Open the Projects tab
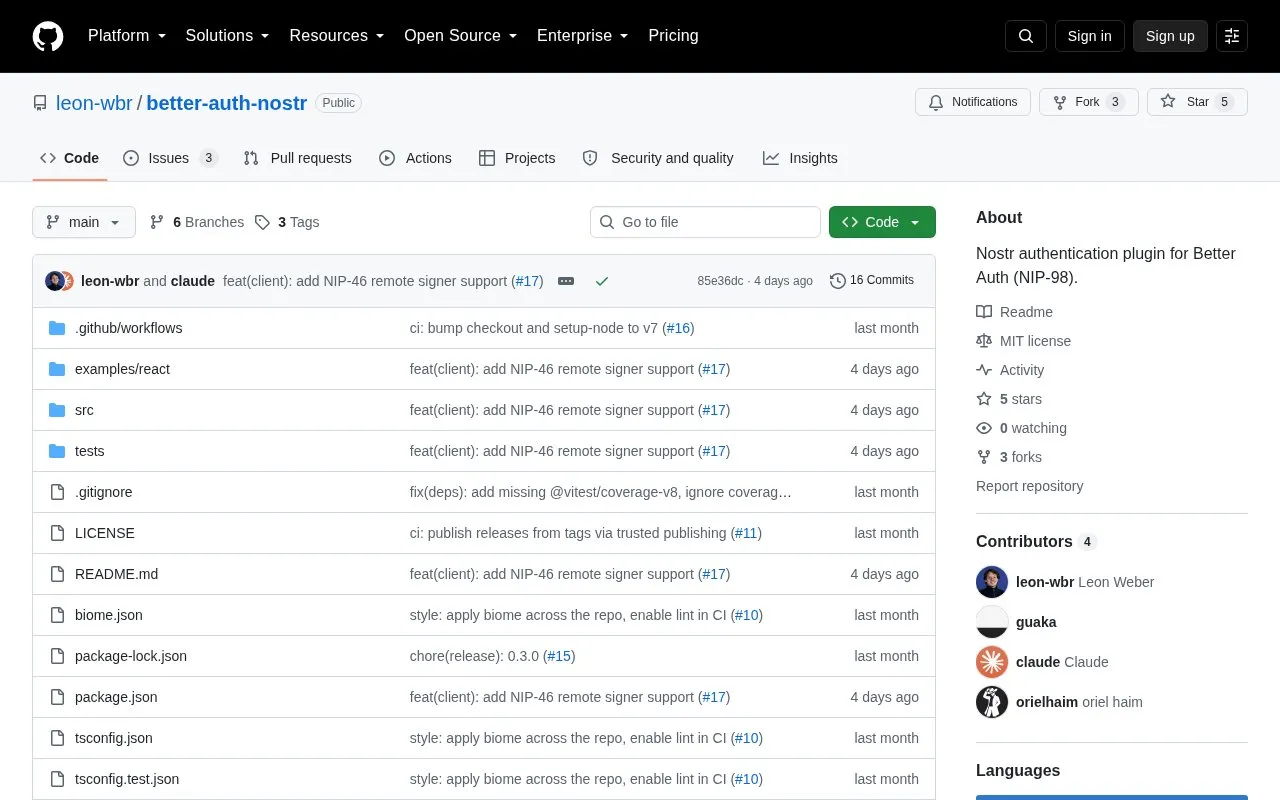Viewport: 1280px width, 800px height. point(517,158)
